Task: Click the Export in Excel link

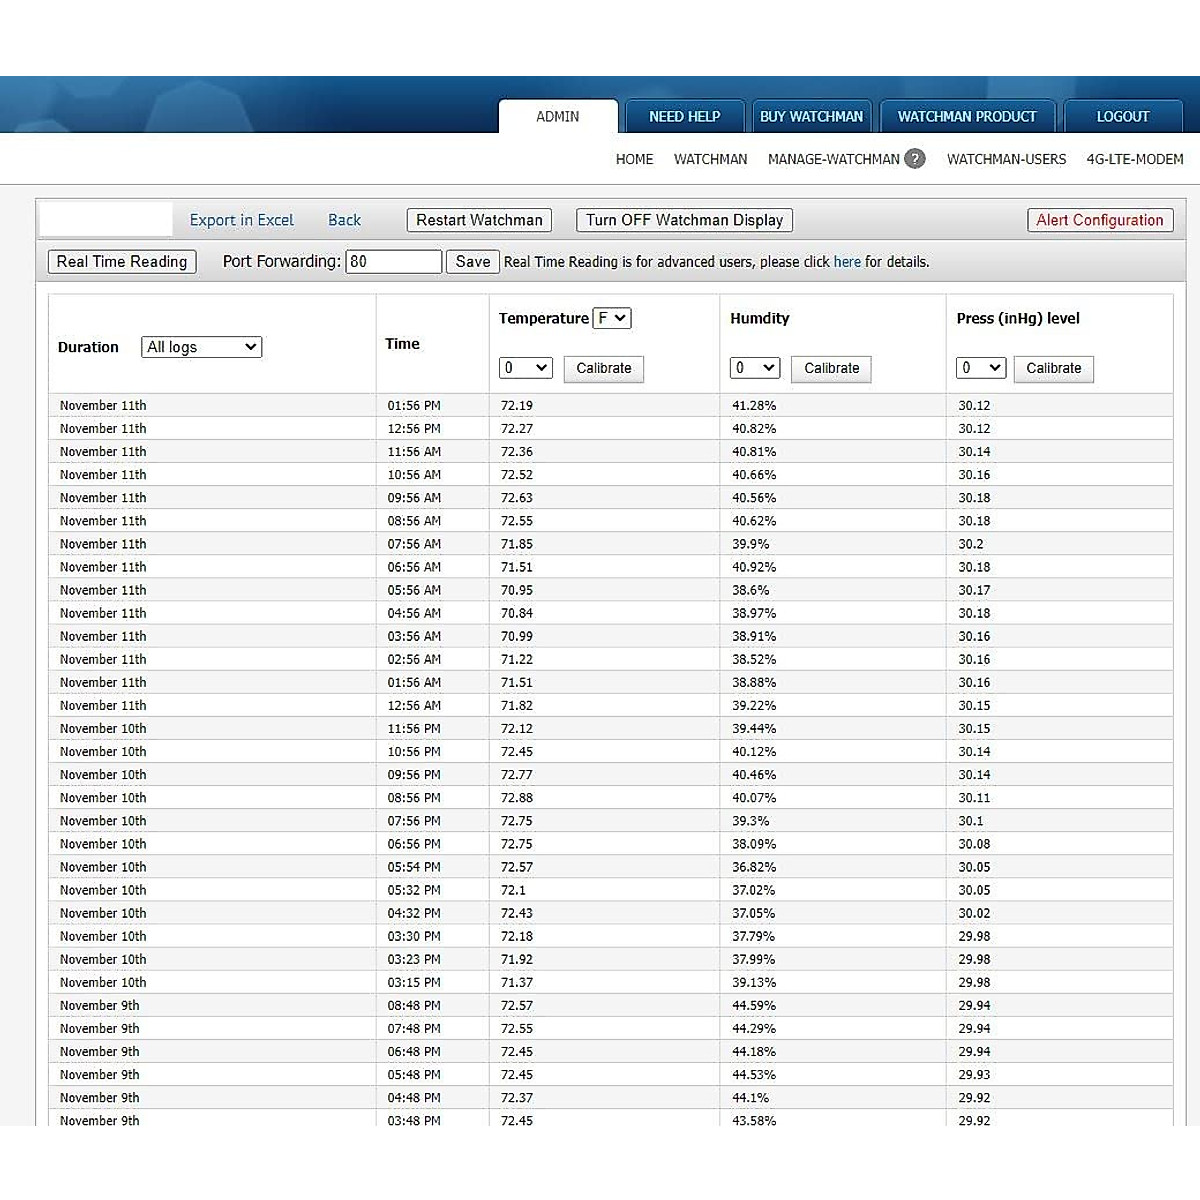Action: 241,220
